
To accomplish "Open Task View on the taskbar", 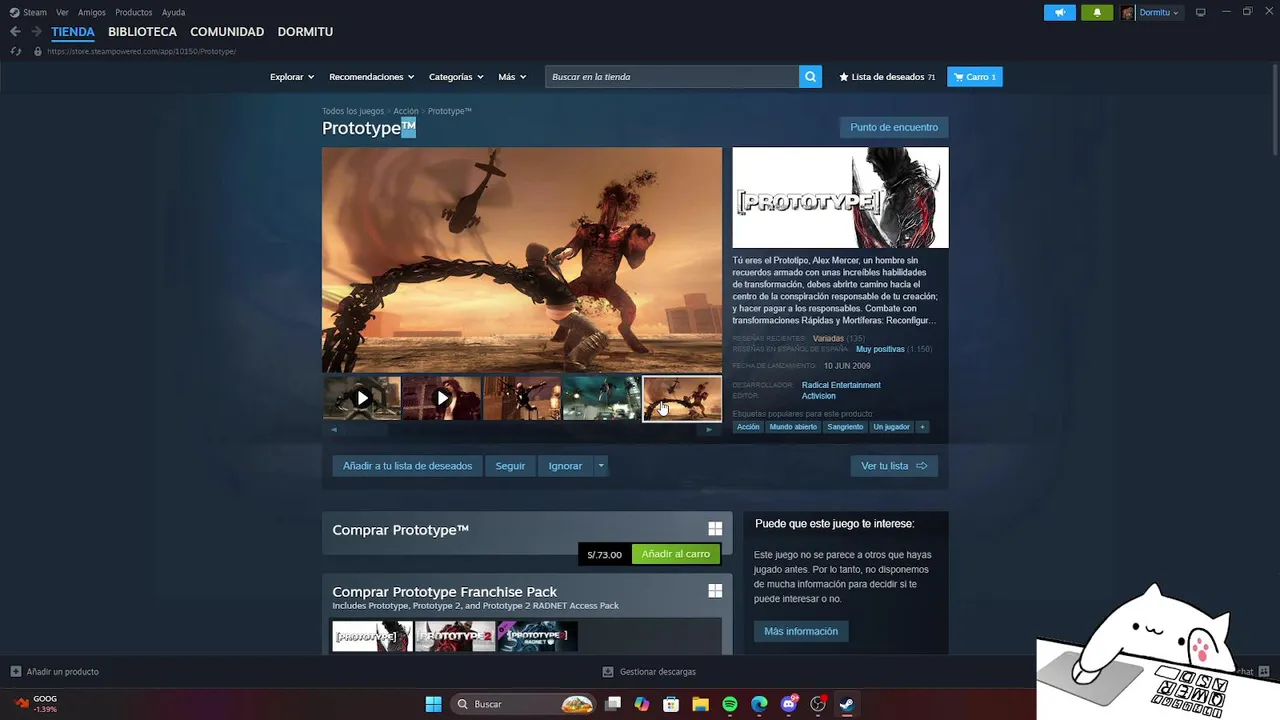I will pyautogui.click(x=613, y=704).
